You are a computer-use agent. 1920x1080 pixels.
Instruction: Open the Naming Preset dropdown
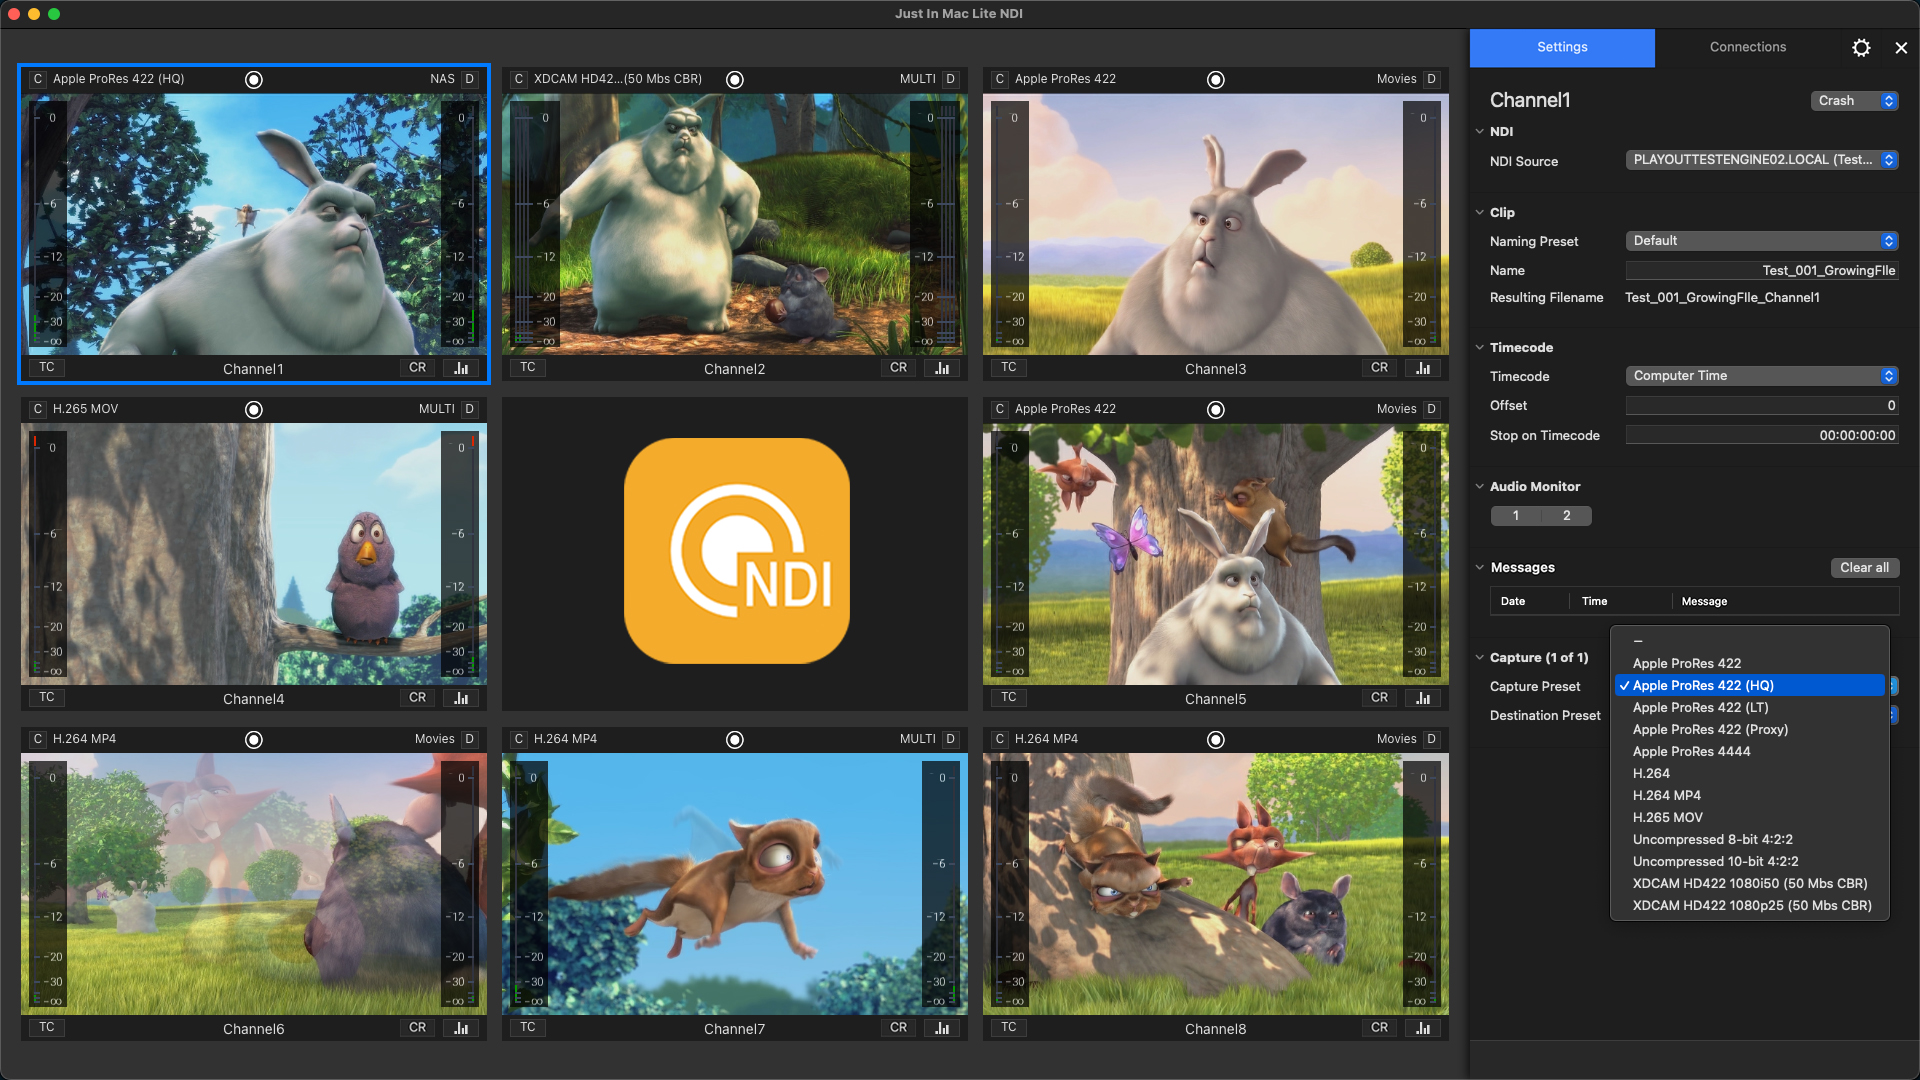[1762, 241]
